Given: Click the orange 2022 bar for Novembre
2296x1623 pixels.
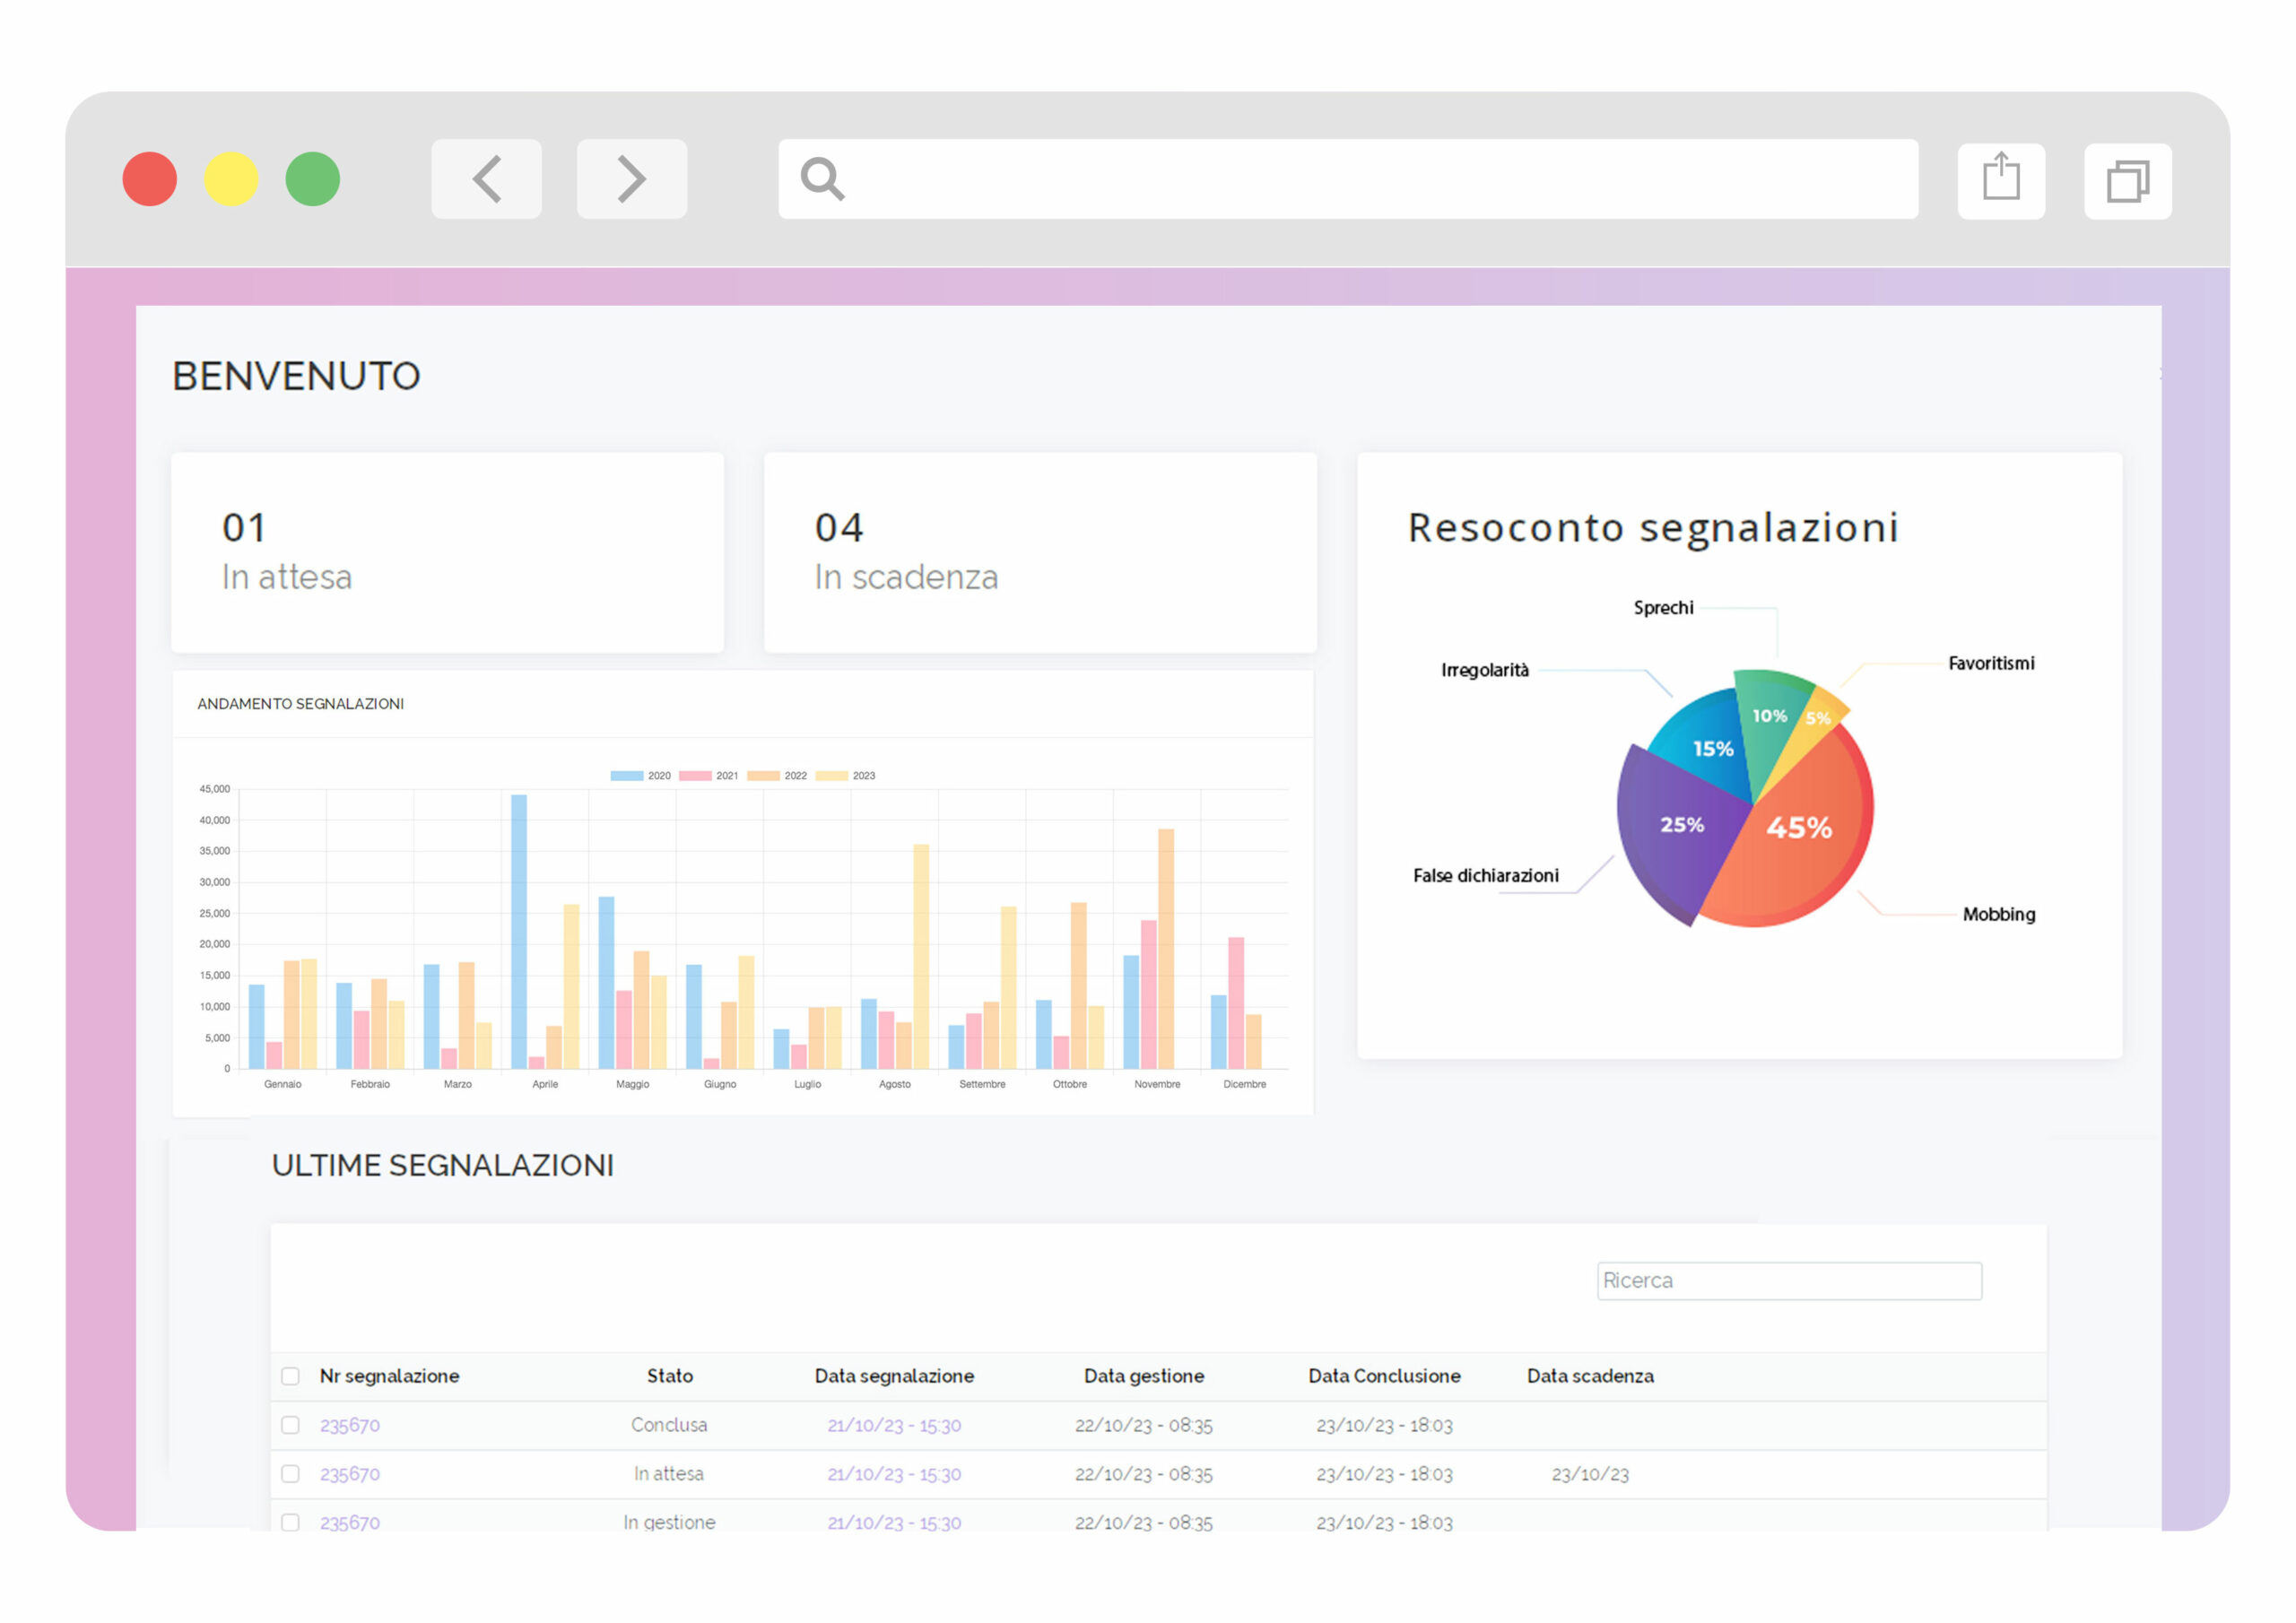Looking at the screenshot, I should tap(1166, 949).
